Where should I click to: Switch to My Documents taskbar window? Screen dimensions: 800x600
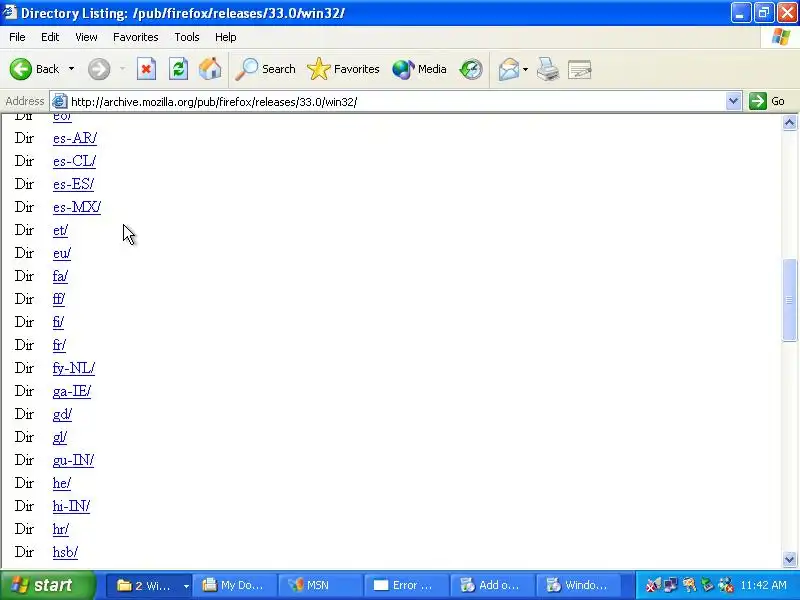235,585
